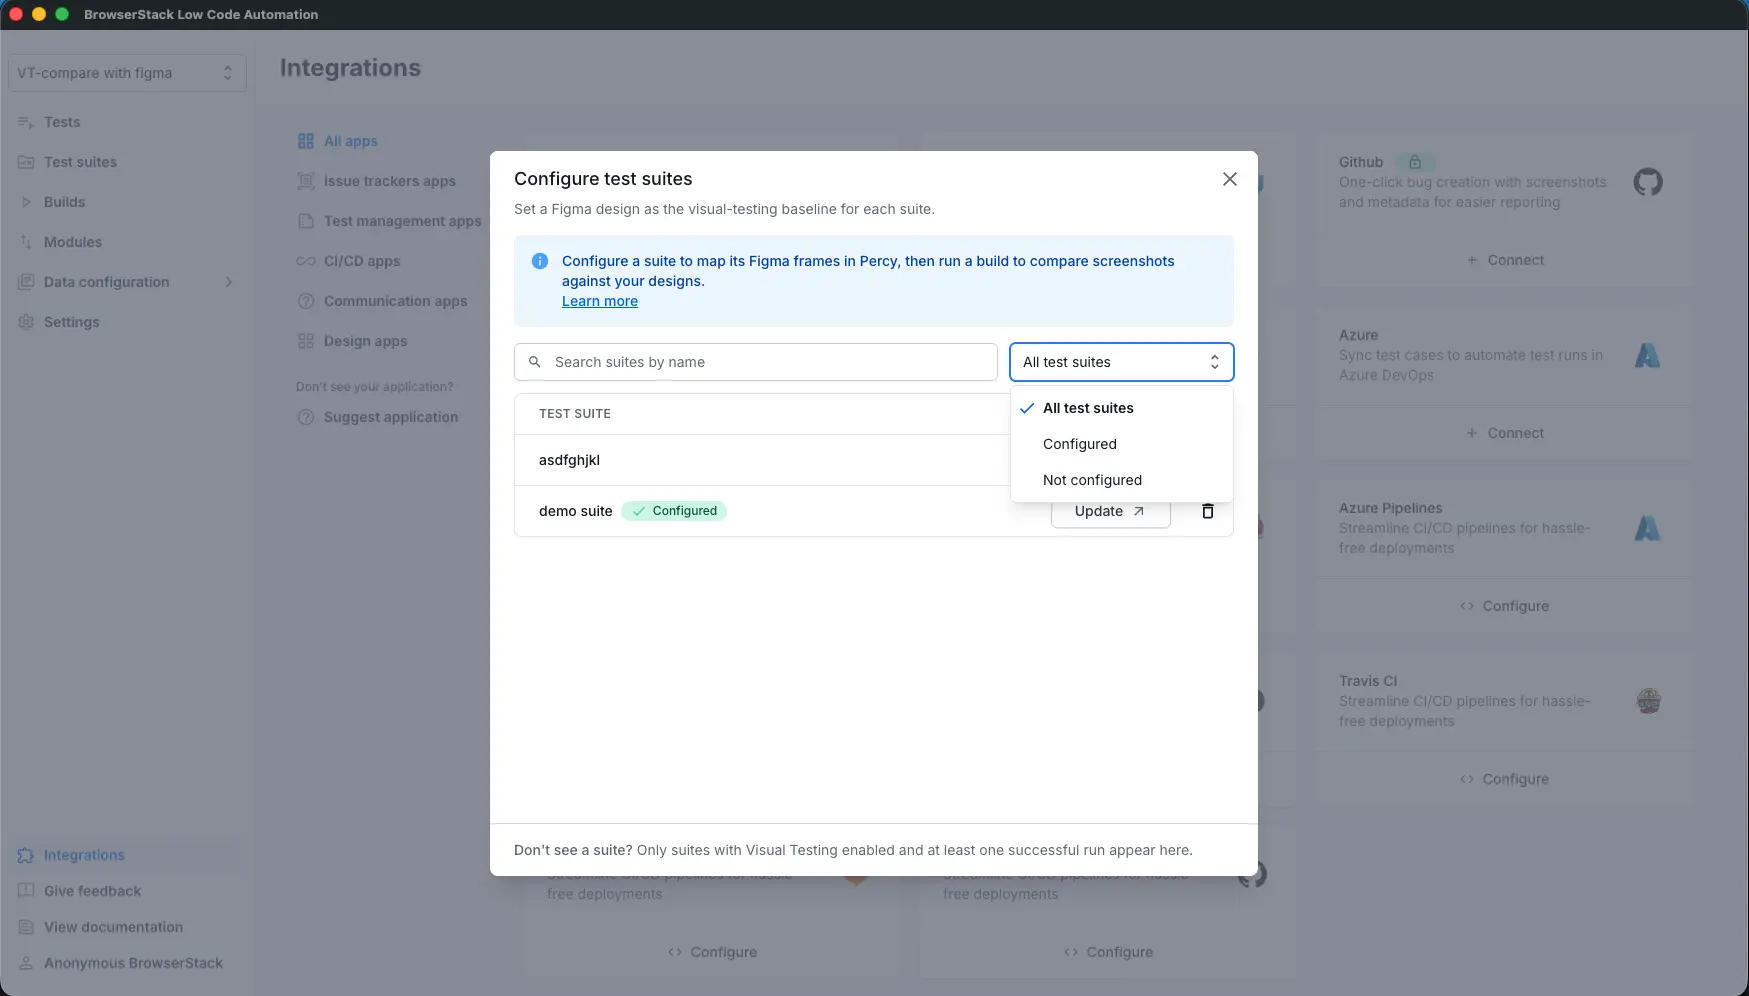
Task: Expand Data configuration chevron
Action: pos(229,282)
